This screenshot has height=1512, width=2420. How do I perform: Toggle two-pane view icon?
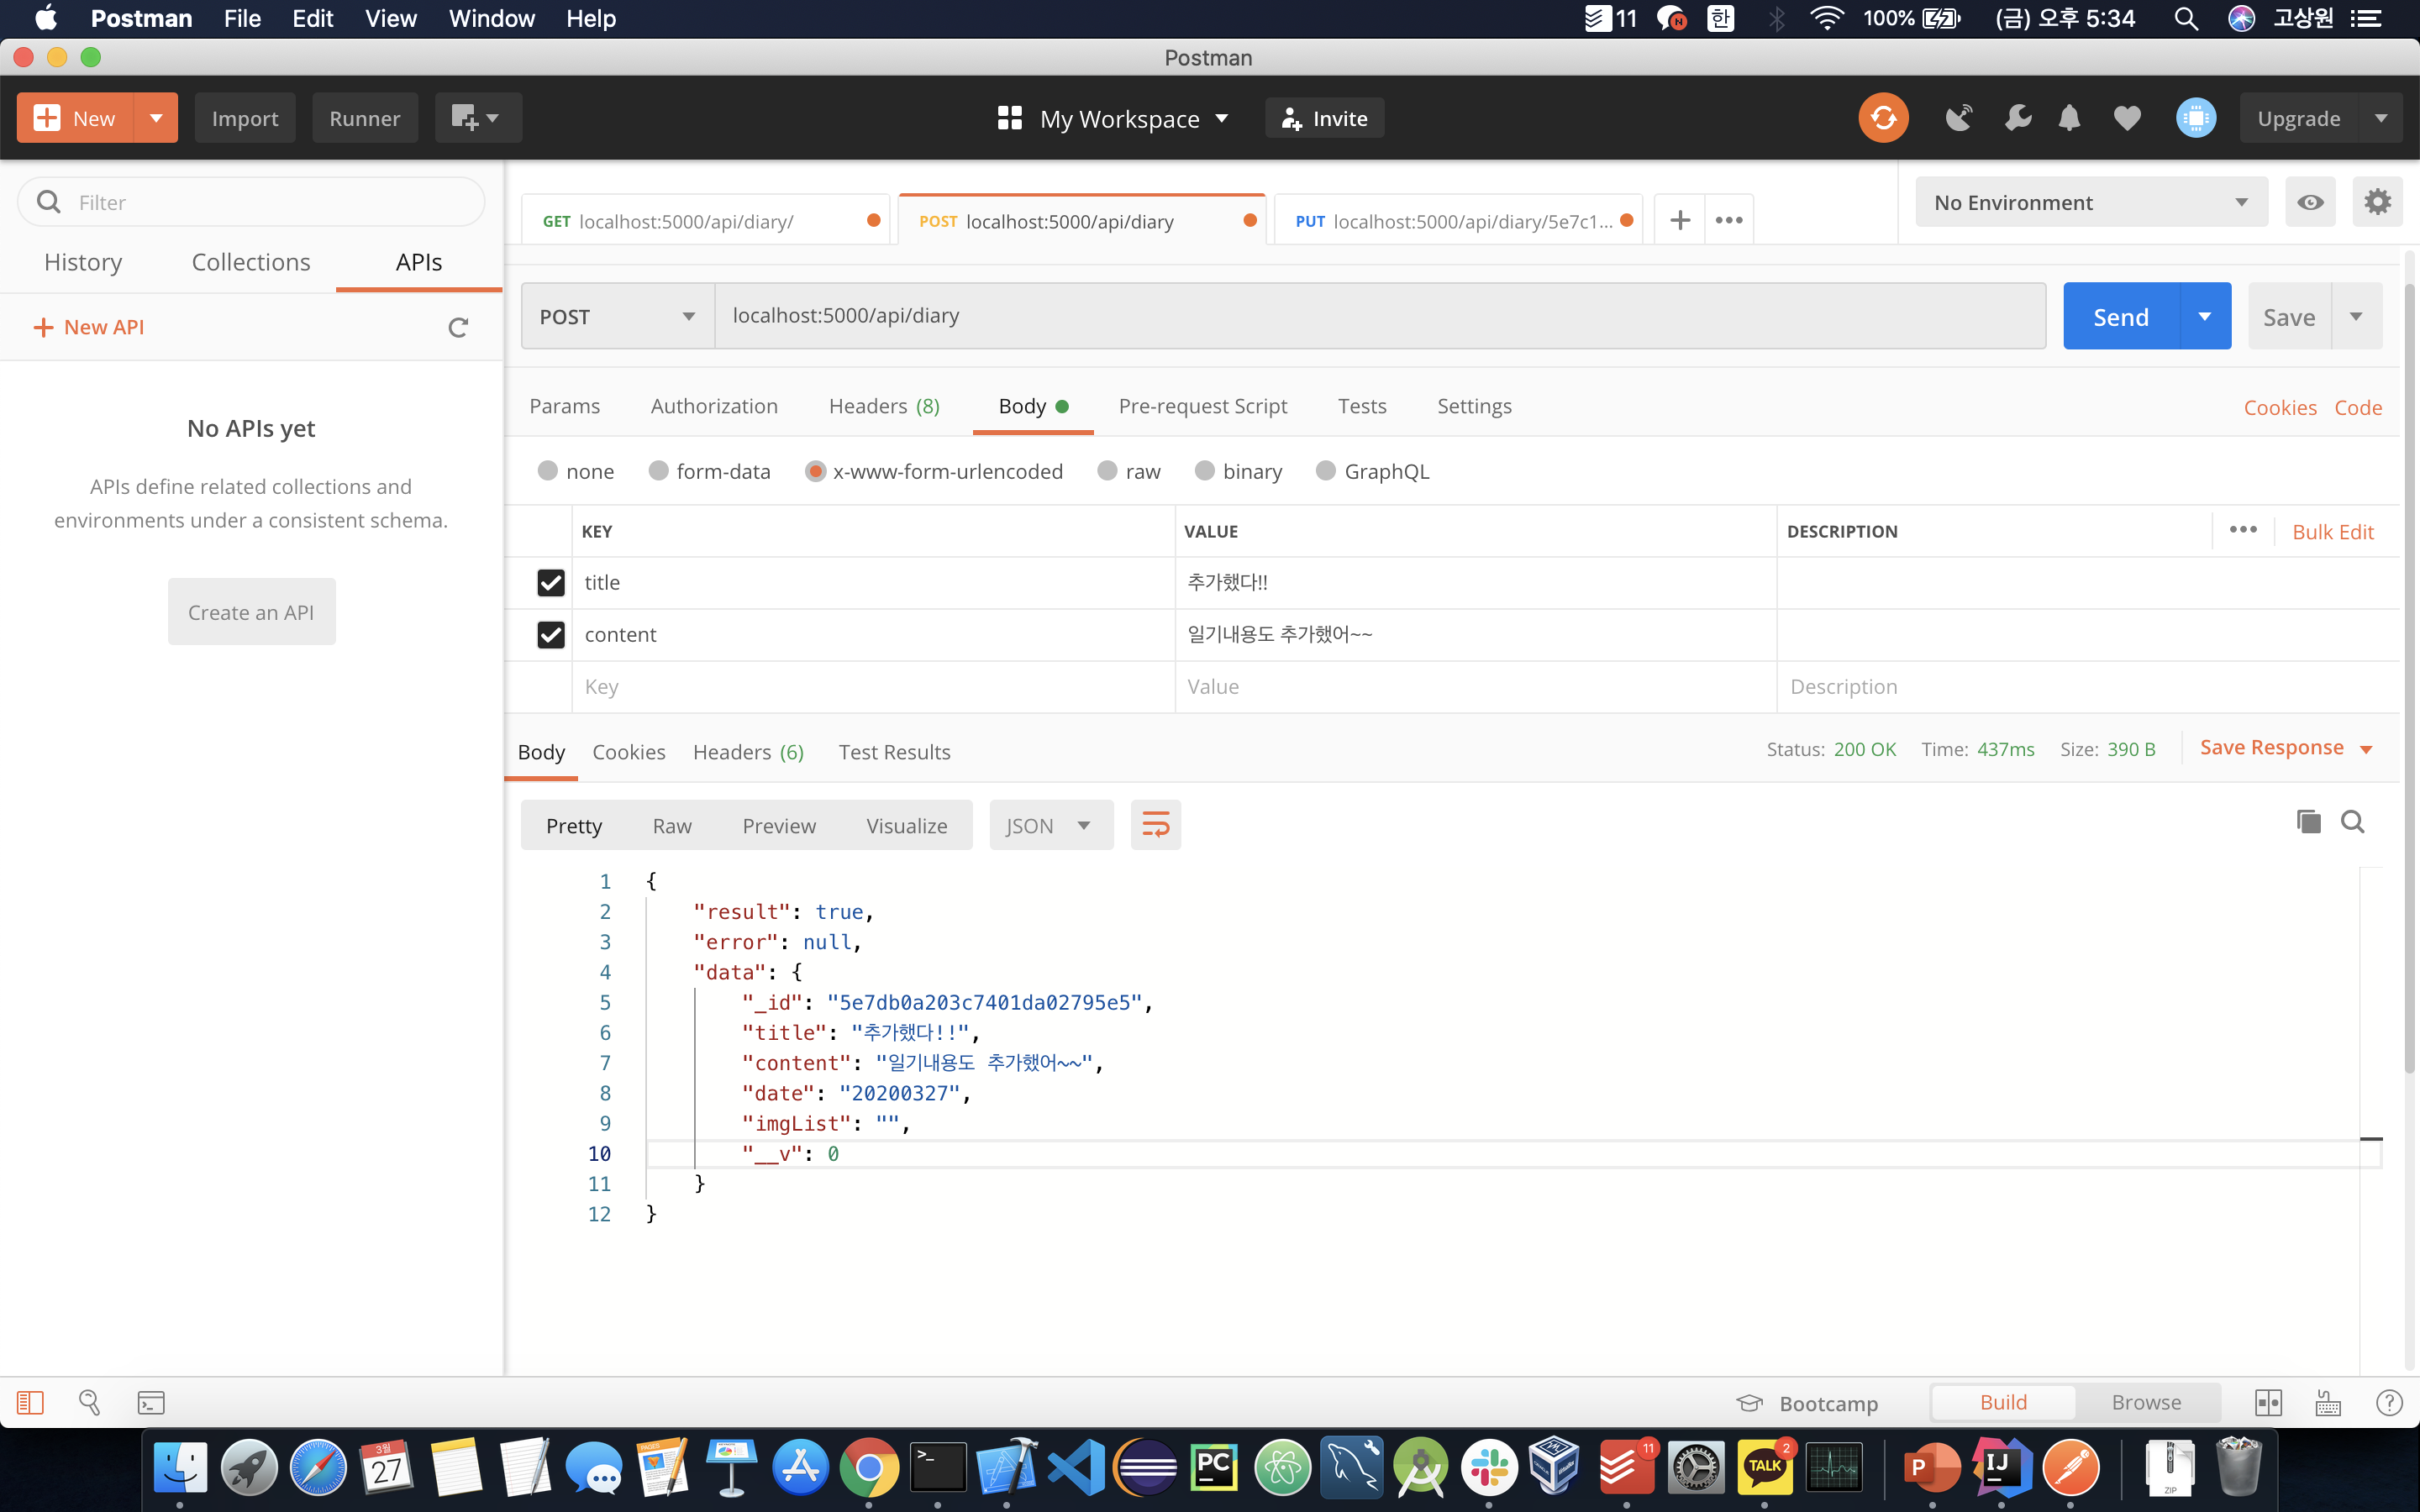pyautogui.click(x=2268, y=1403)
